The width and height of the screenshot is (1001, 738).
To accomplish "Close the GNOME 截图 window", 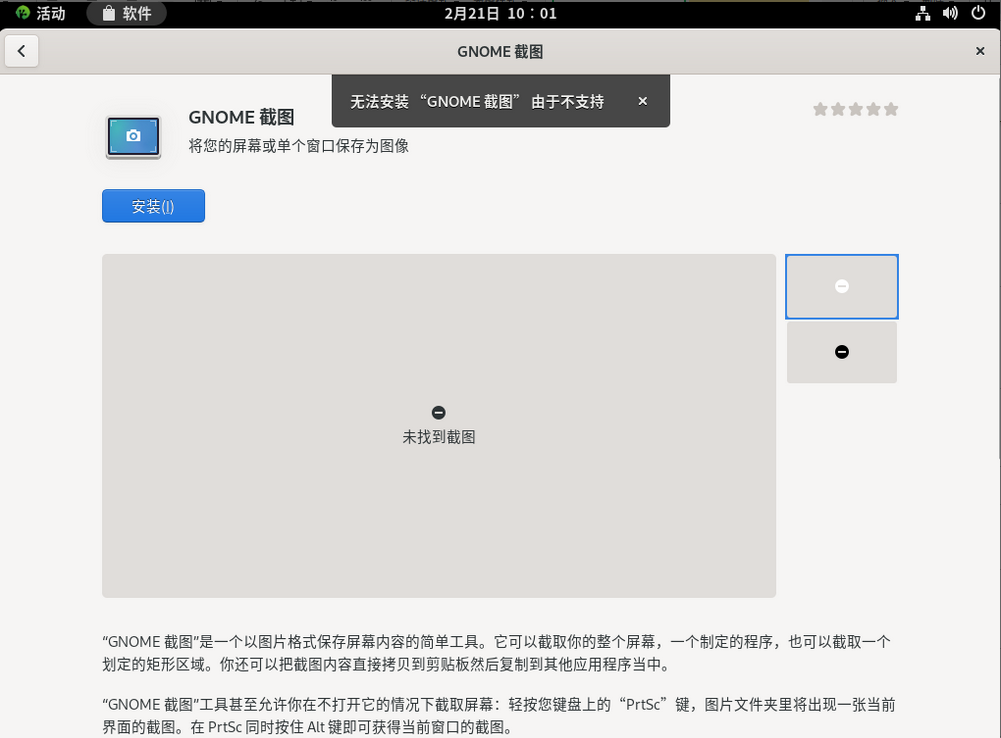I will [x=980, y=52].
